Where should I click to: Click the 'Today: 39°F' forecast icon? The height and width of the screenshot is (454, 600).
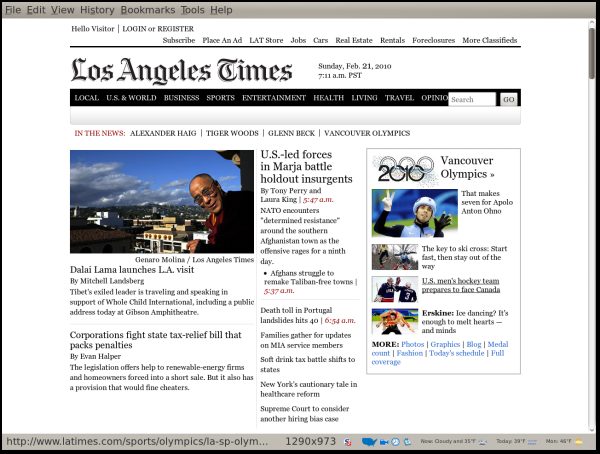532,442
